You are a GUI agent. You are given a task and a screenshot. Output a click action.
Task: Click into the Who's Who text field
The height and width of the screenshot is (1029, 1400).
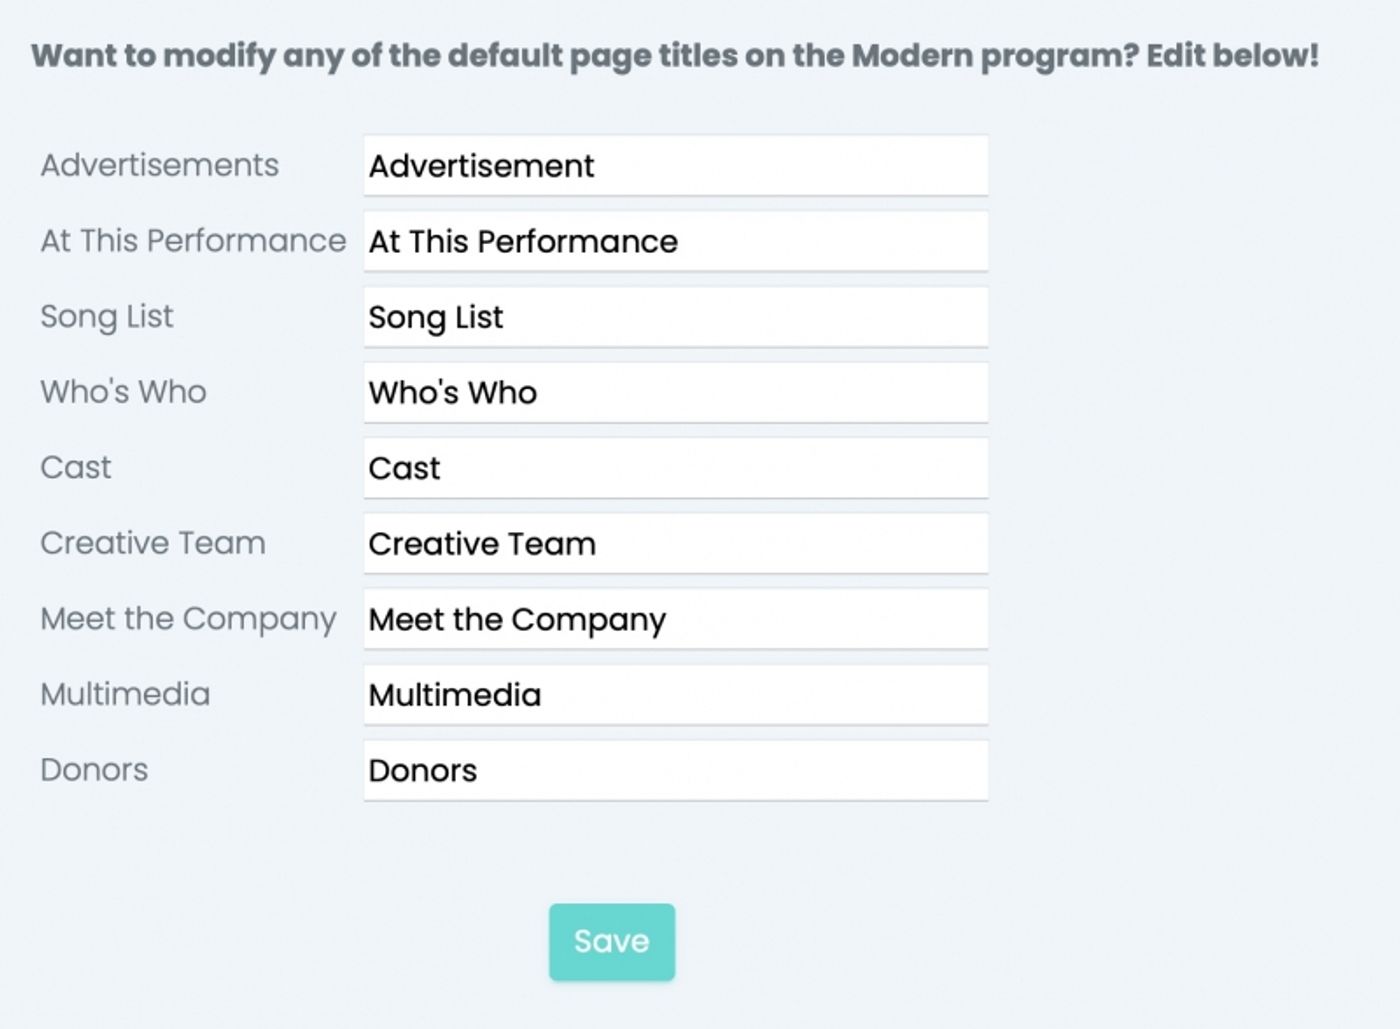pos(675,392)
